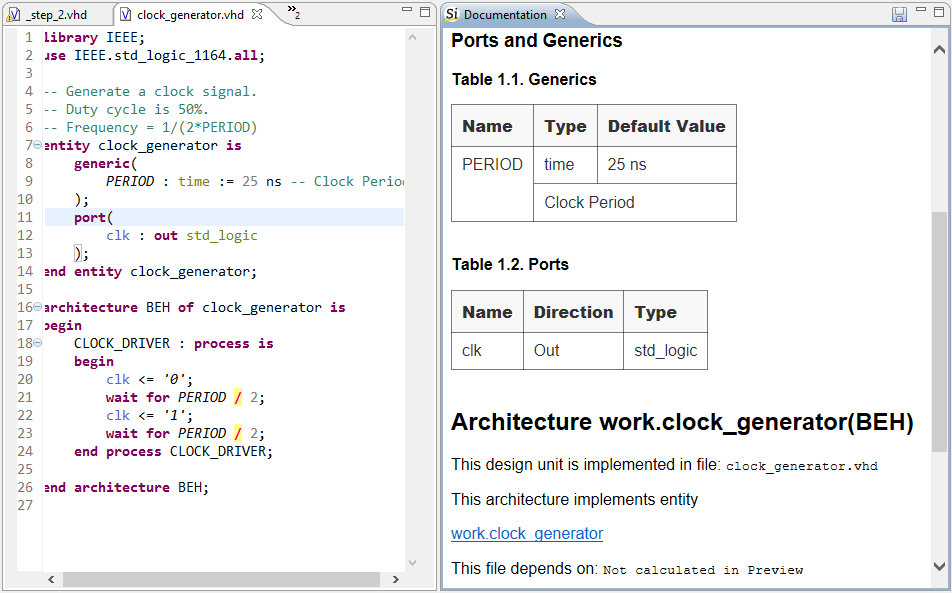Click the "clk <= '0';" statement on line 20
The height and width of the screenshot is (593, 952).
click(149, 379)
